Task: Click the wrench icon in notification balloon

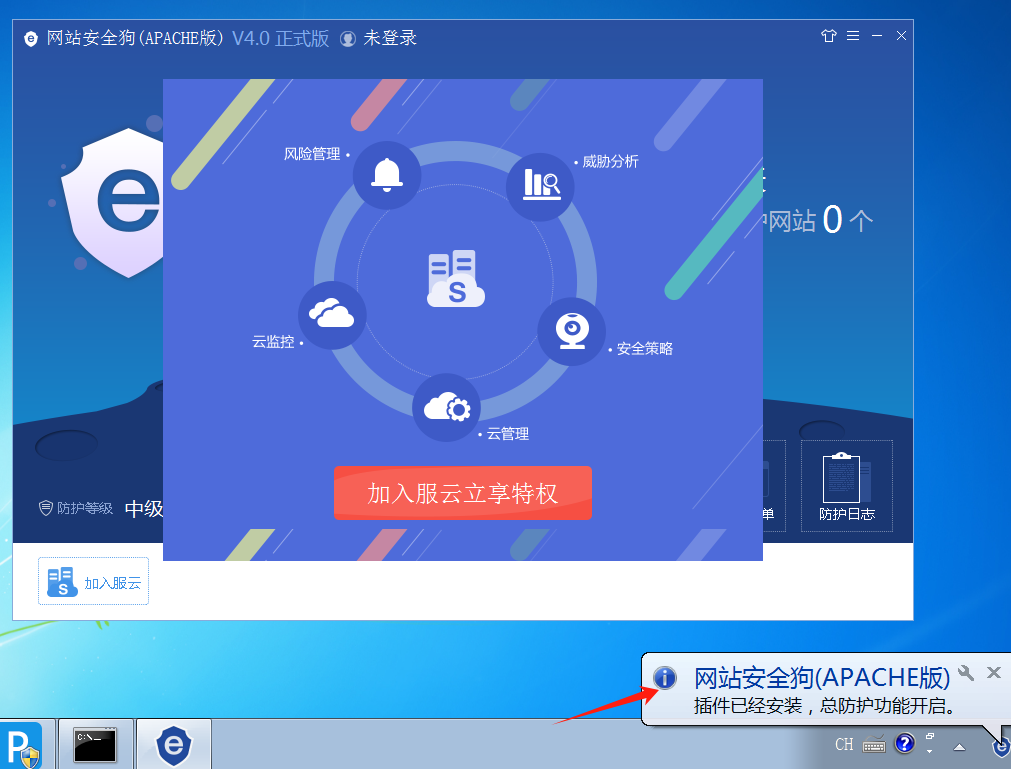Action: point(966,673)
